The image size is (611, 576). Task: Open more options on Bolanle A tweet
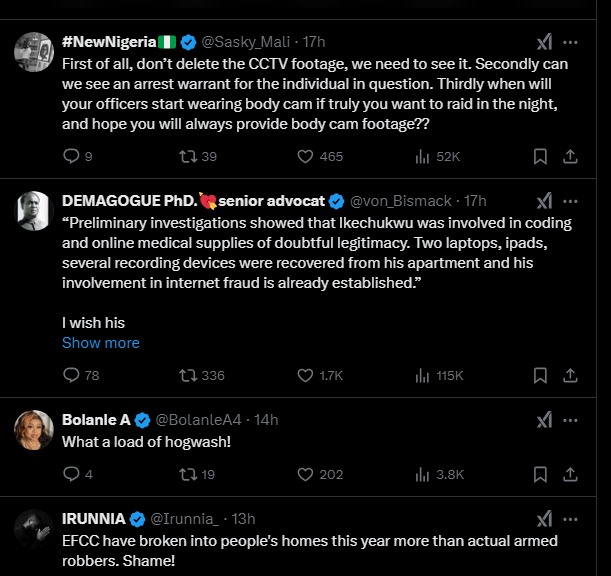pos(570,419)
